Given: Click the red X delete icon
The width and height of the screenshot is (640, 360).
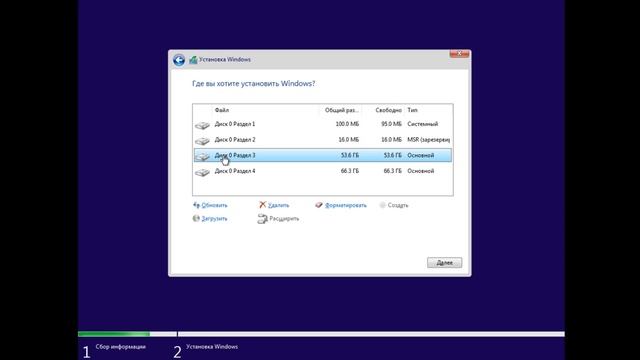Looking at the screenshot, I should (x=262, y=204).
